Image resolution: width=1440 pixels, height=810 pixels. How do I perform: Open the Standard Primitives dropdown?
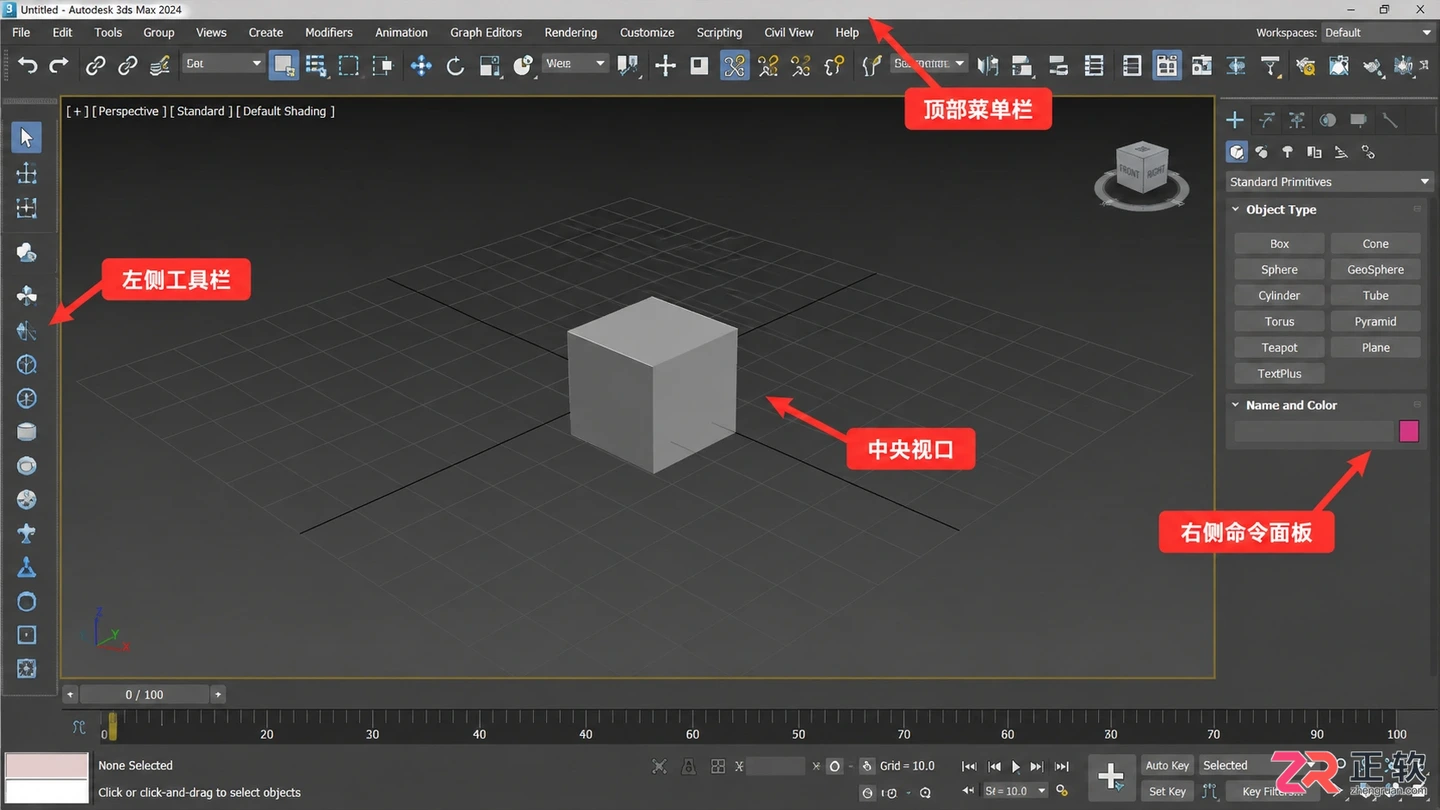pyautogui.click(x=1329, y=182)
